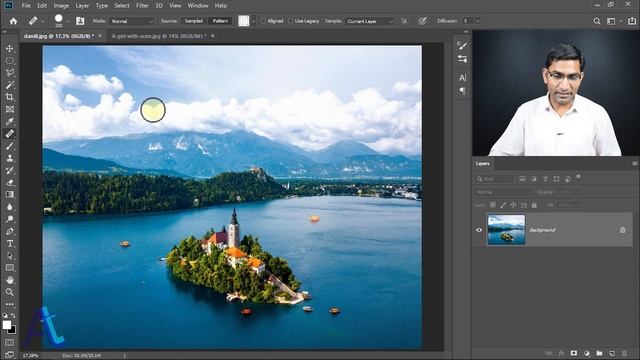Click the Create new layer icon
This screenshot has height=360, width=640.
point(612,353)
